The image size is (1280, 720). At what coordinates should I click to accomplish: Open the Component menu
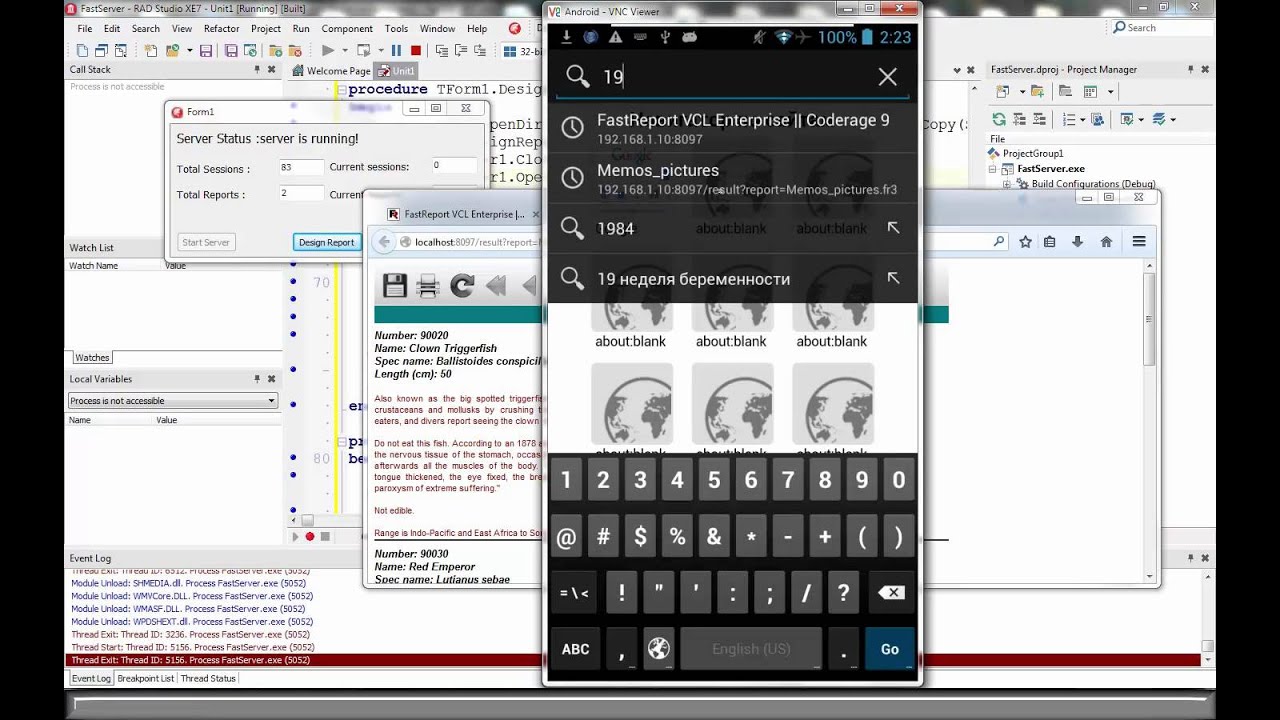pyautogui.click(x=347, y=29)
